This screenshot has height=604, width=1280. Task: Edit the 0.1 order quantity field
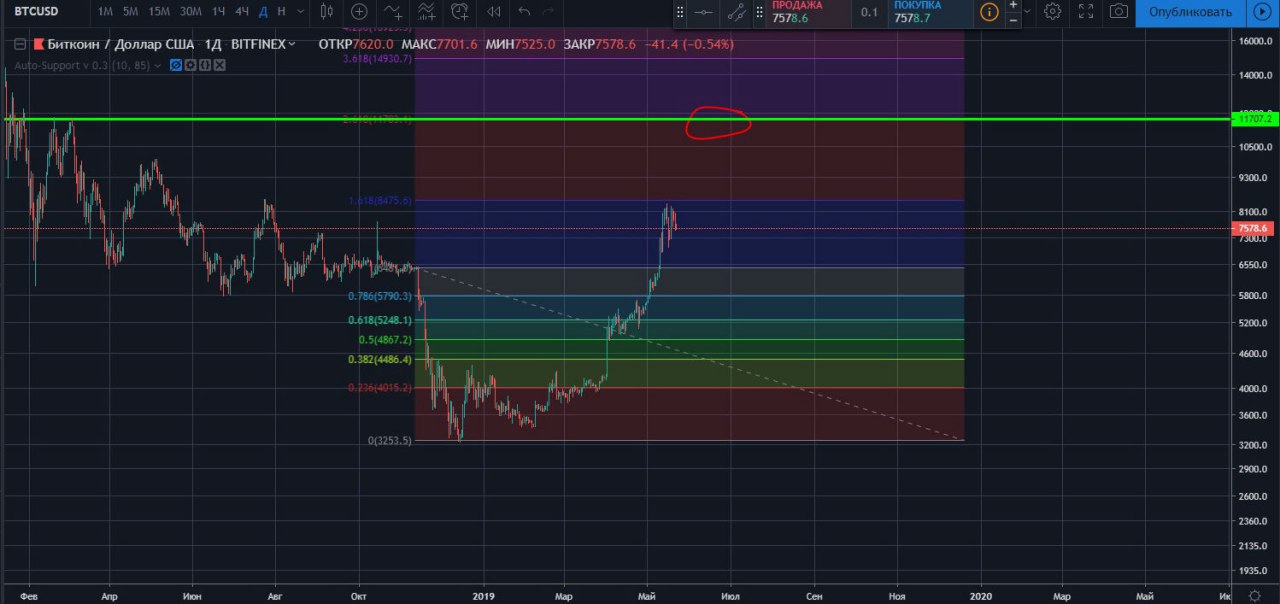(x=870, y=12)
